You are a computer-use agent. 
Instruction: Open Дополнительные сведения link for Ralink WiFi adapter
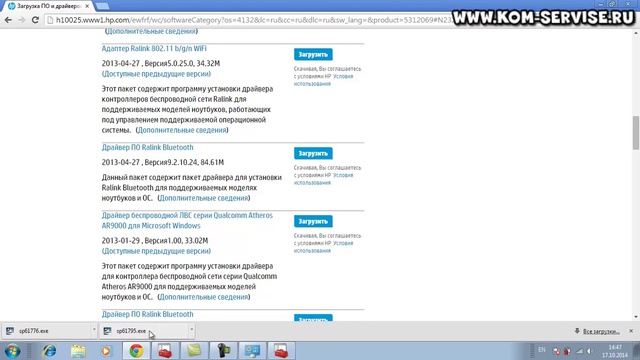pyautogui.click(x=182, y=130)
